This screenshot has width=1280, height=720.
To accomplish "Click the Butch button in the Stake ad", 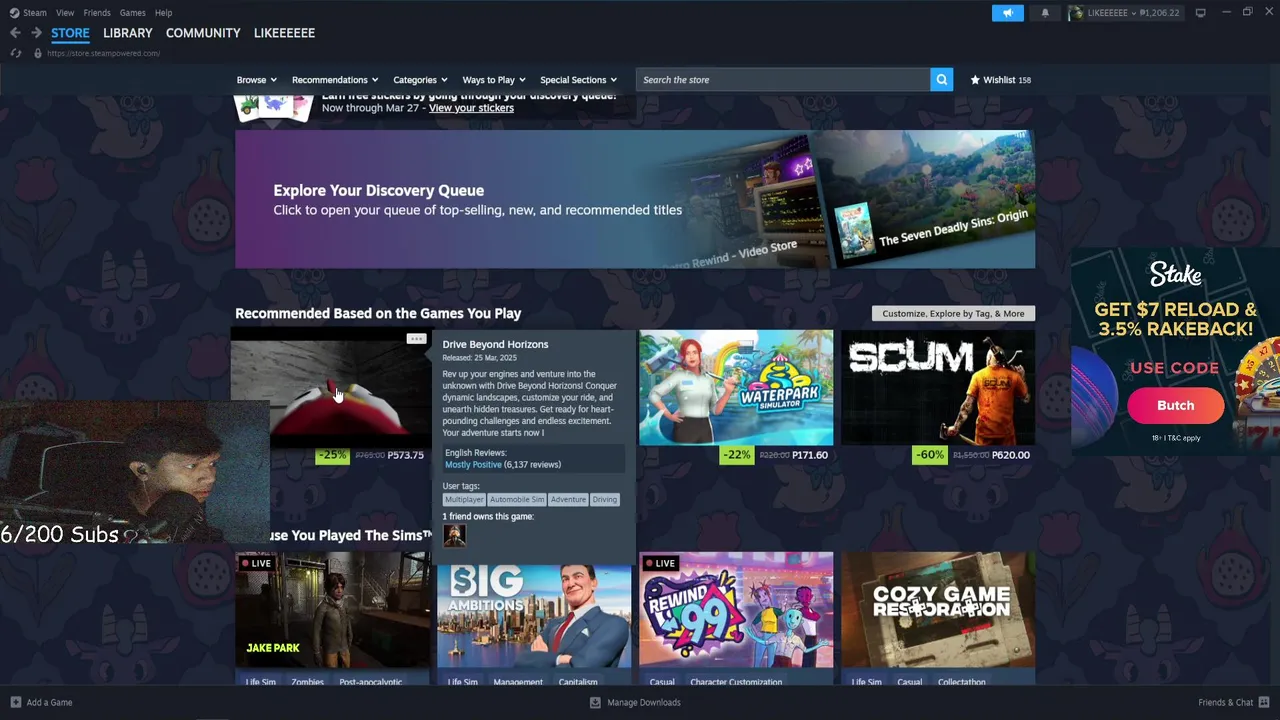I will click(1175, 405).
